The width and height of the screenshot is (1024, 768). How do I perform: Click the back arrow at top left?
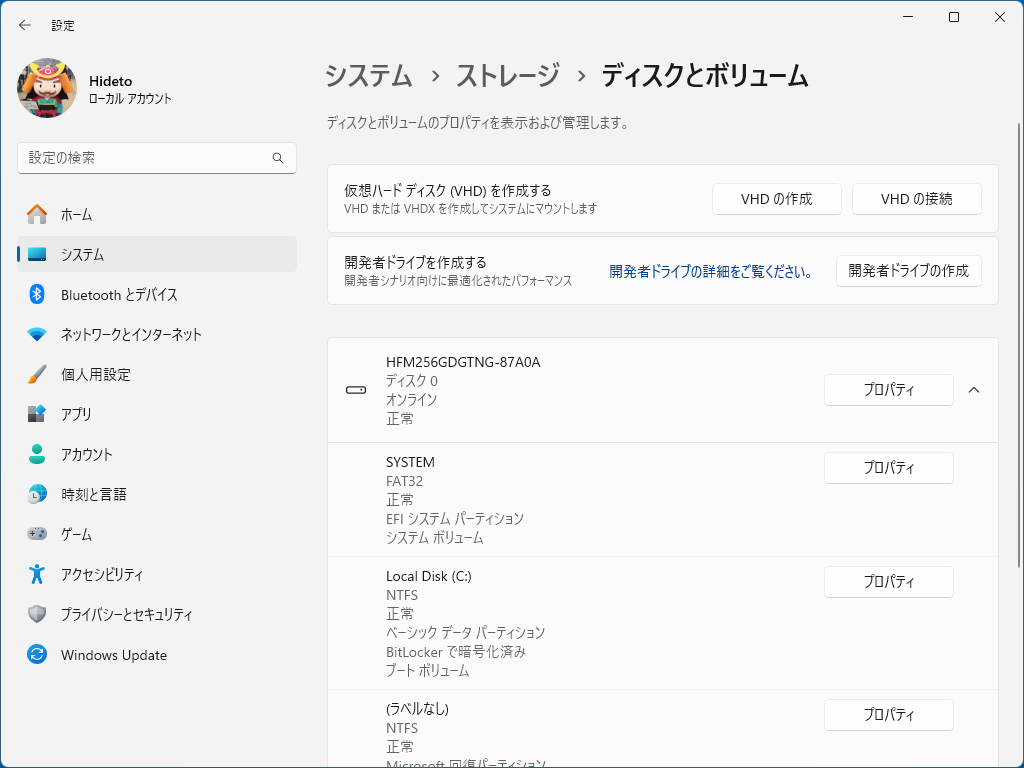(23, 25)
